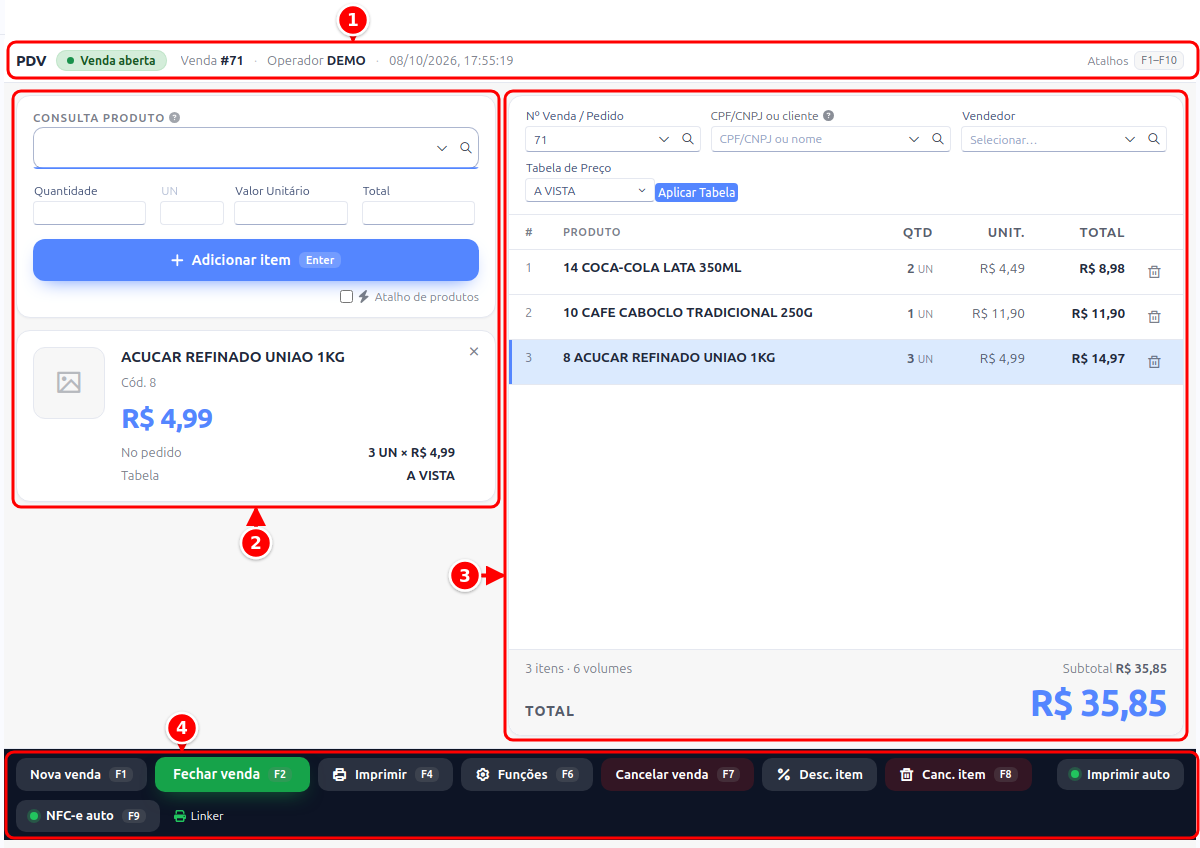Click the search icon for CPF/CNPJ ou cliente

(938, 139)
